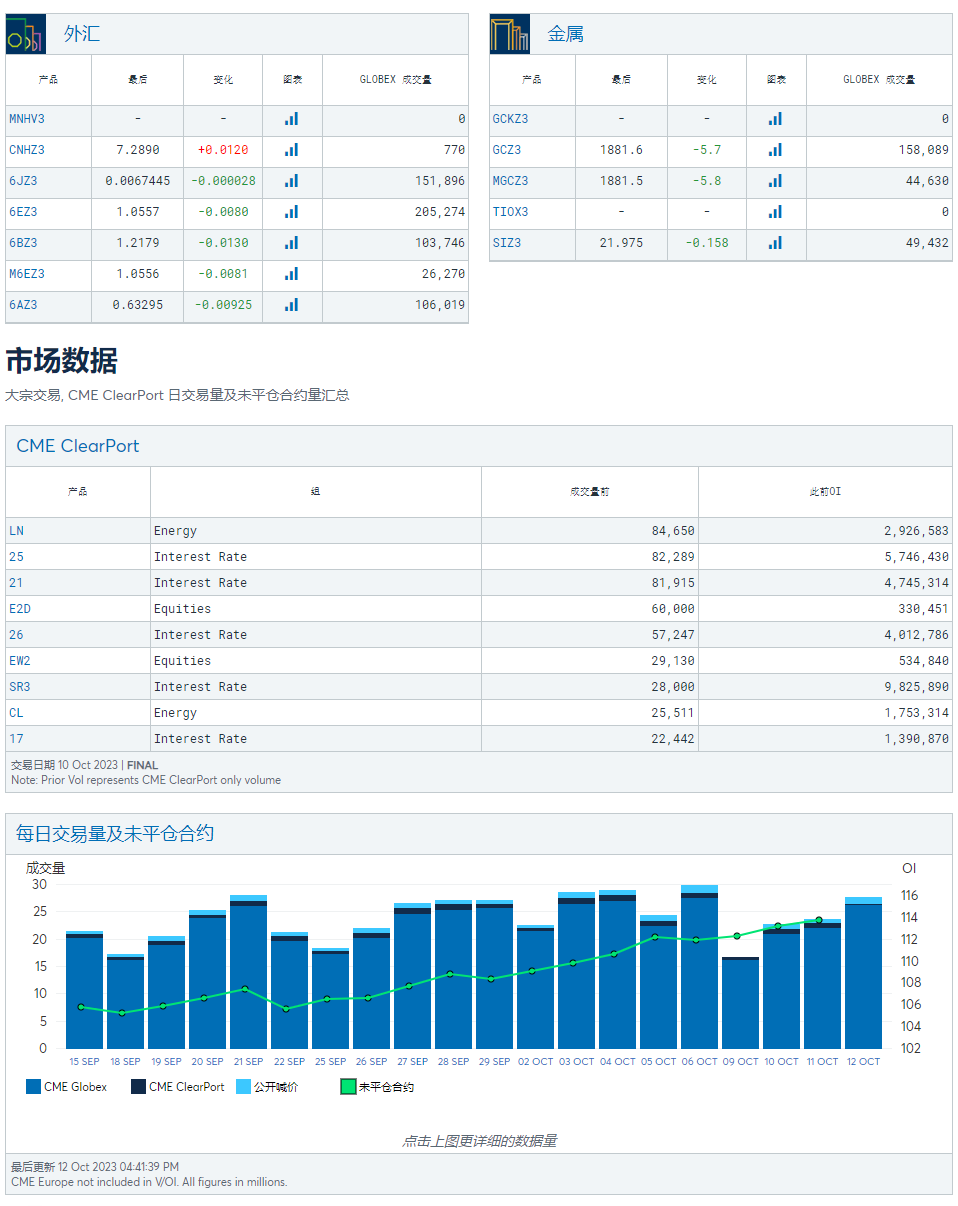958x1206 pixels.
Task: Click the 金属 section icon
Action: tap(510, 34)
